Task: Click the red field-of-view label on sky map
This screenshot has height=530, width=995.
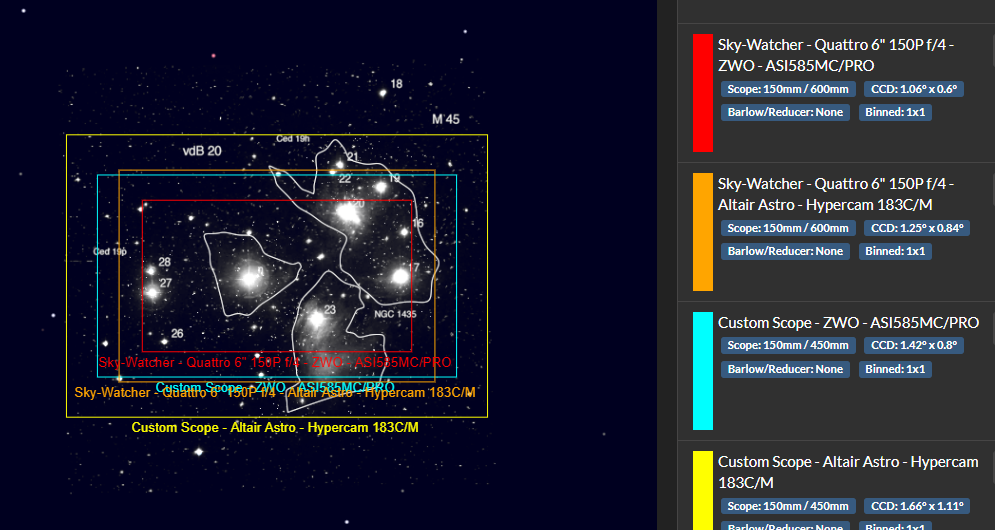Action: (275, 362)
